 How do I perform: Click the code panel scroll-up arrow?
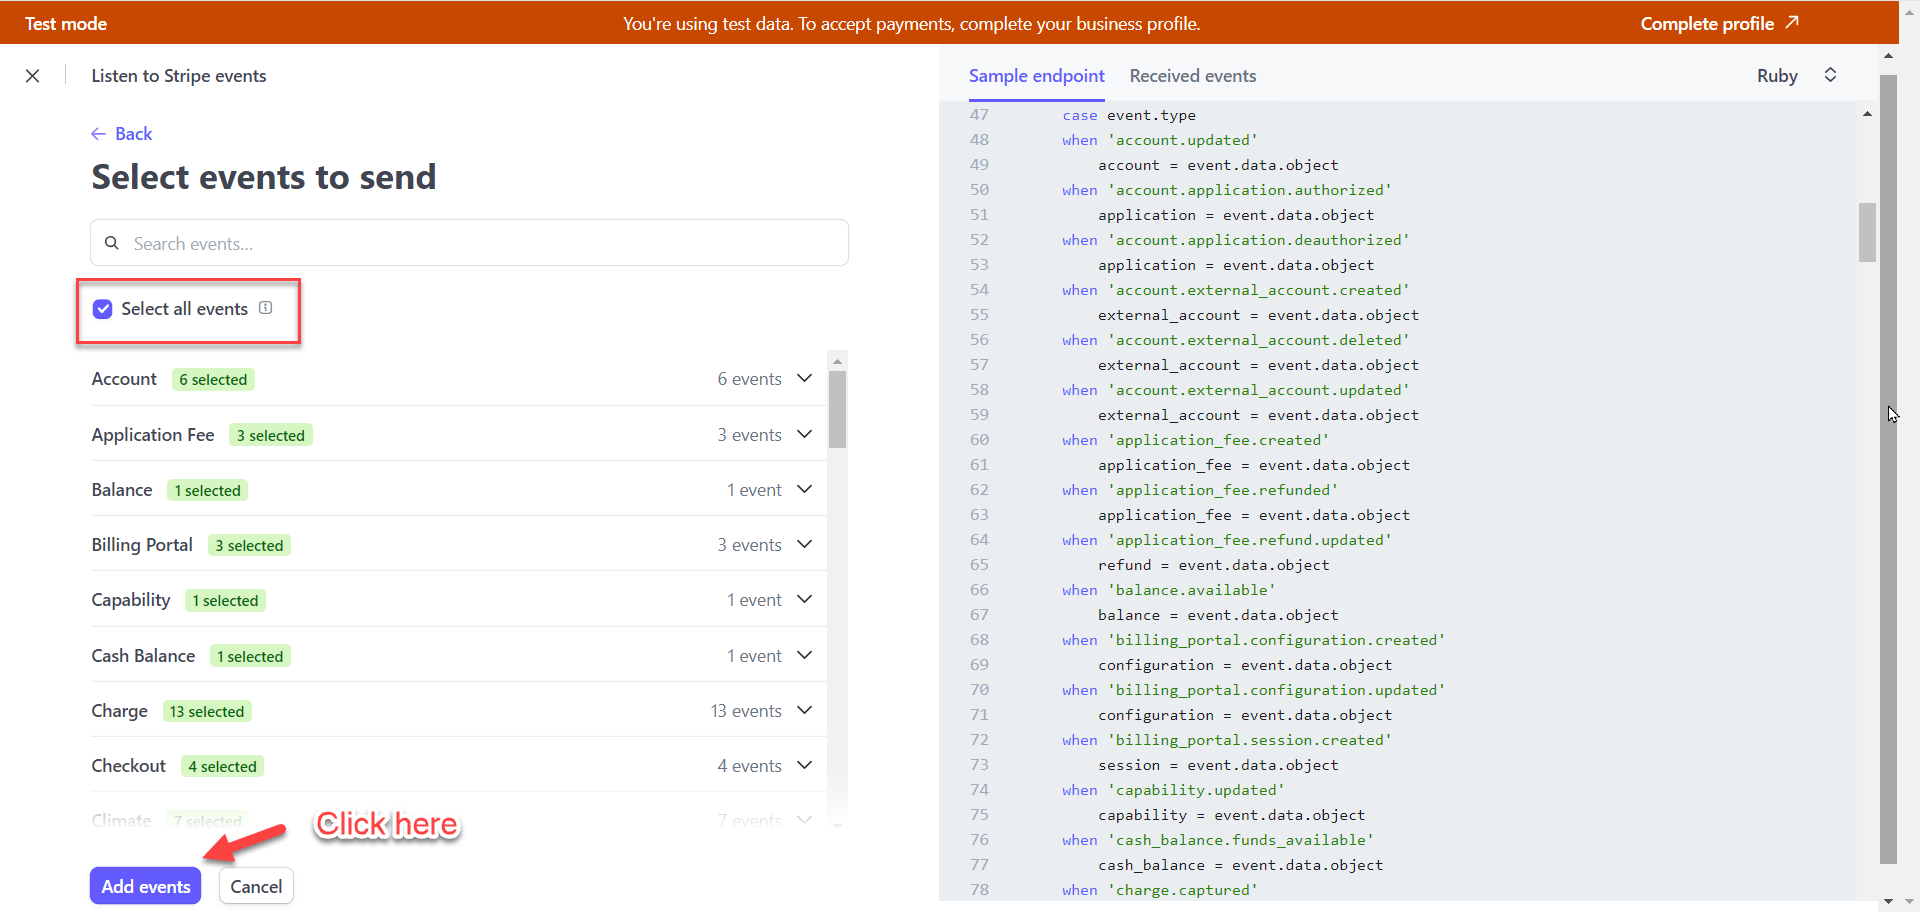coord(1867,115)
